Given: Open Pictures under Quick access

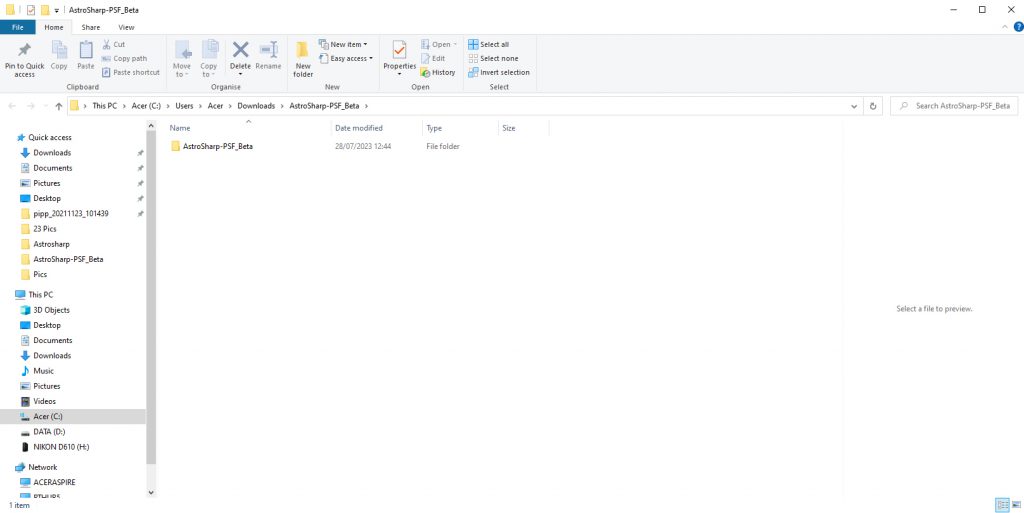Looking at the screenshot, I should point(46,183).
